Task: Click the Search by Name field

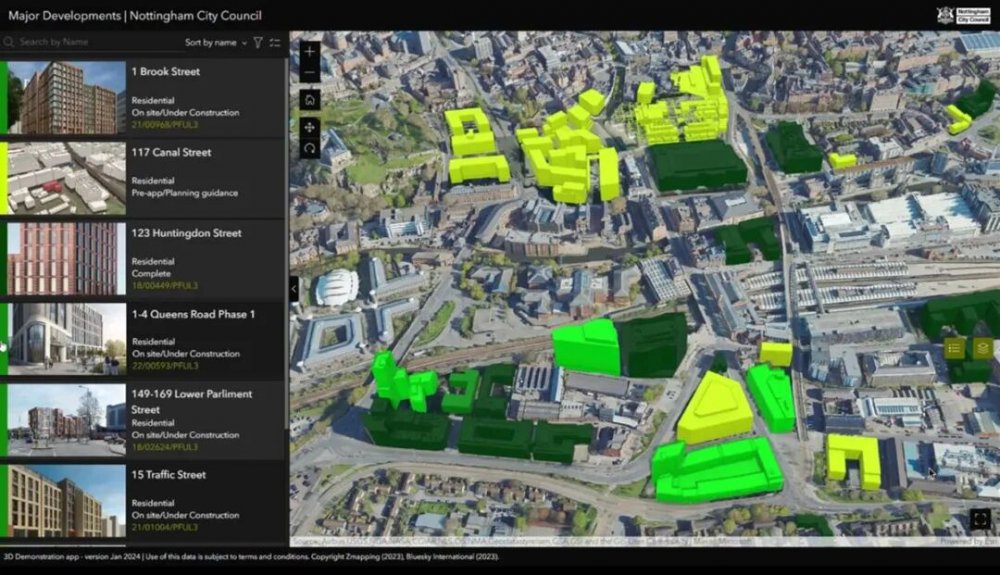Action: point(96,42)
